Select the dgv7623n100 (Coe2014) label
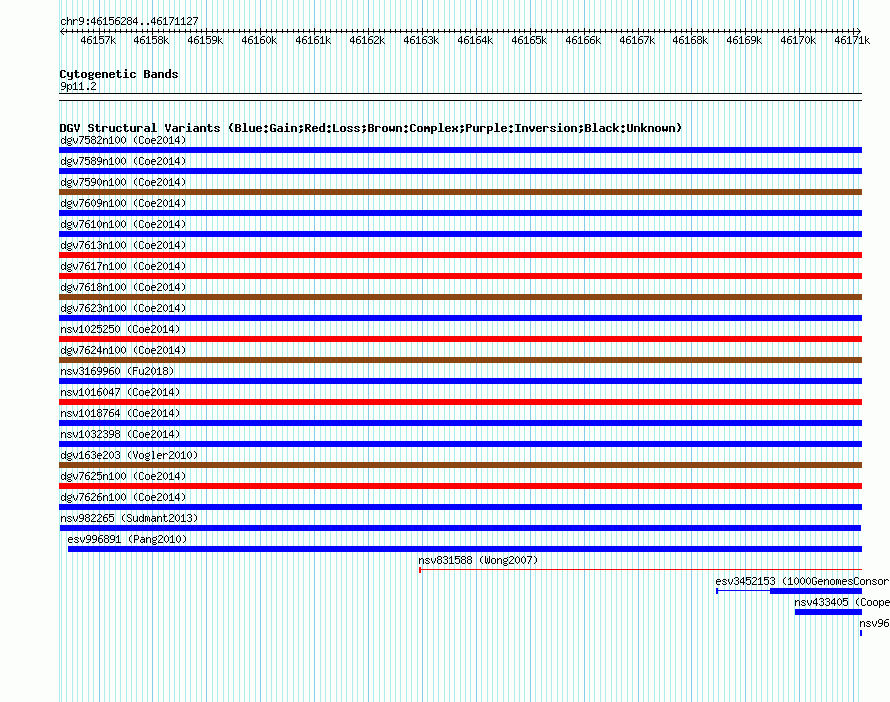 click(x=123, y=308)
